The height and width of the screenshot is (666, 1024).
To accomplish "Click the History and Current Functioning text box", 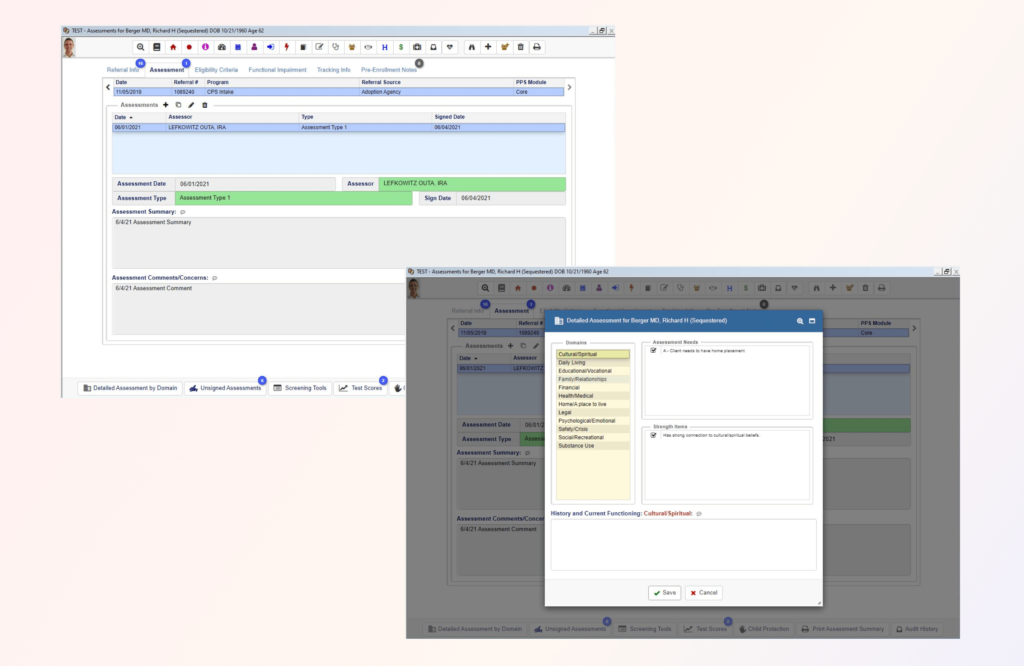I will [x=683, y=544].
